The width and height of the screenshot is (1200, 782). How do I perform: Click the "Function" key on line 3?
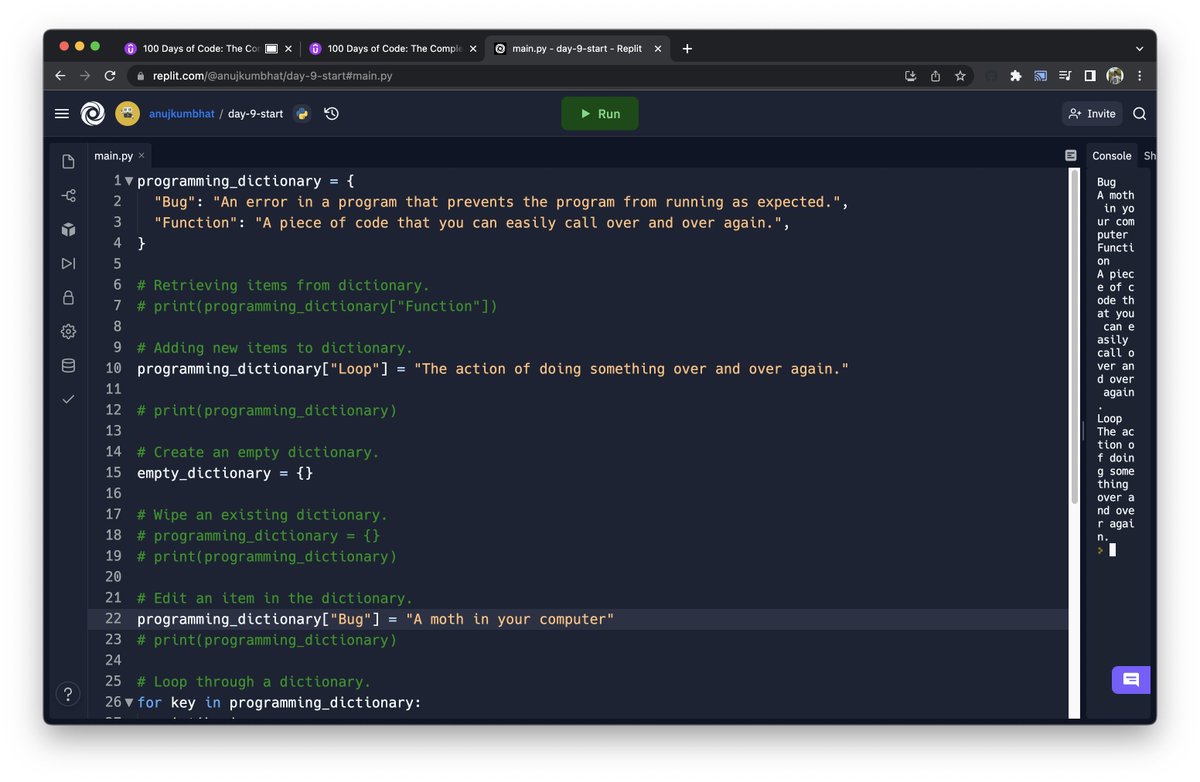(x=196, y=223)
